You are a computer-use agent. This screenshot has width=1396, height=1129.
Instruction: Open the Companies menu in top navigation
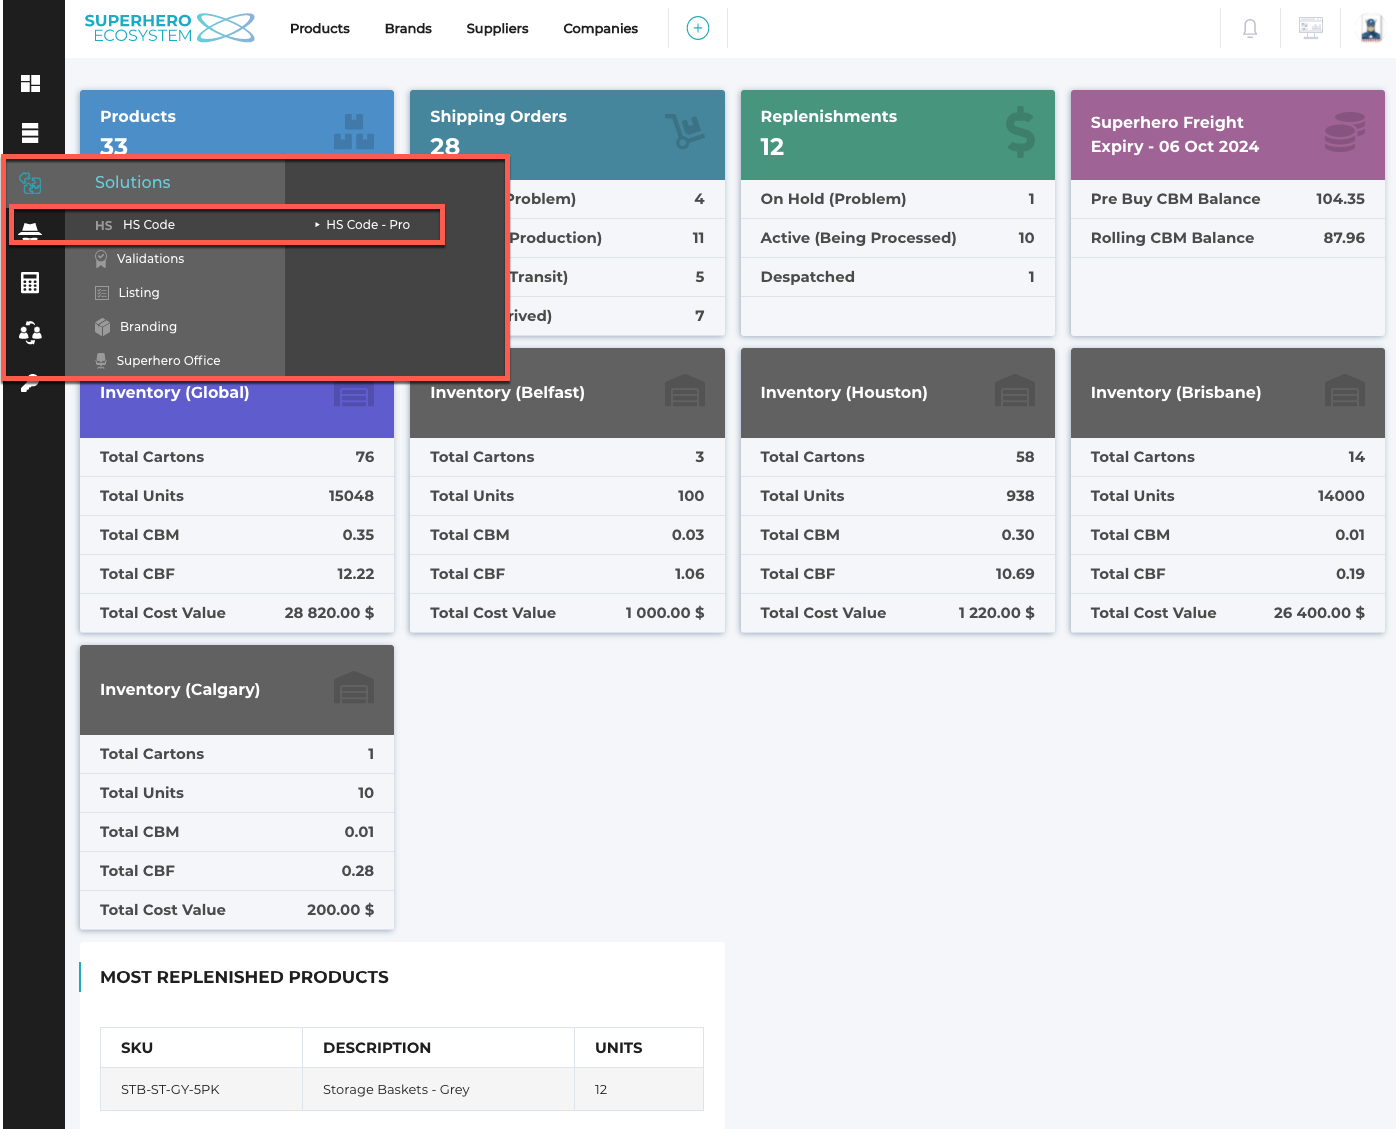pyautogui.click(x=600, y=28)
